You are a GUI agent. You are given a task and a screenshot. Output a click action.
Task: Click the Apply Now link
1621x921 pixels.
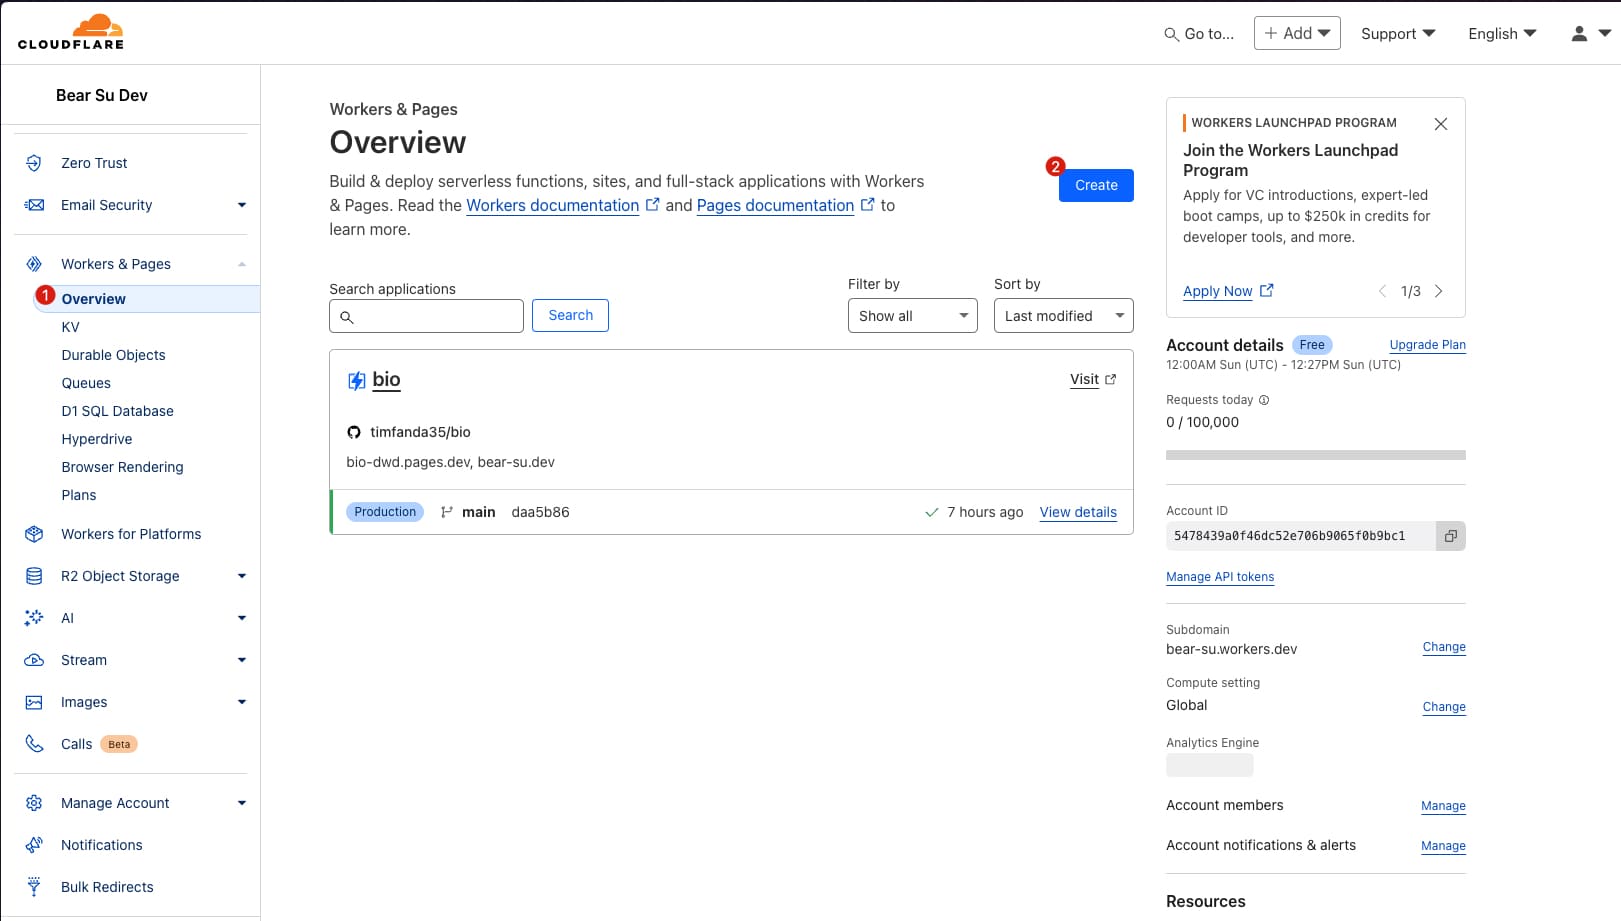tap(1217, 291)
